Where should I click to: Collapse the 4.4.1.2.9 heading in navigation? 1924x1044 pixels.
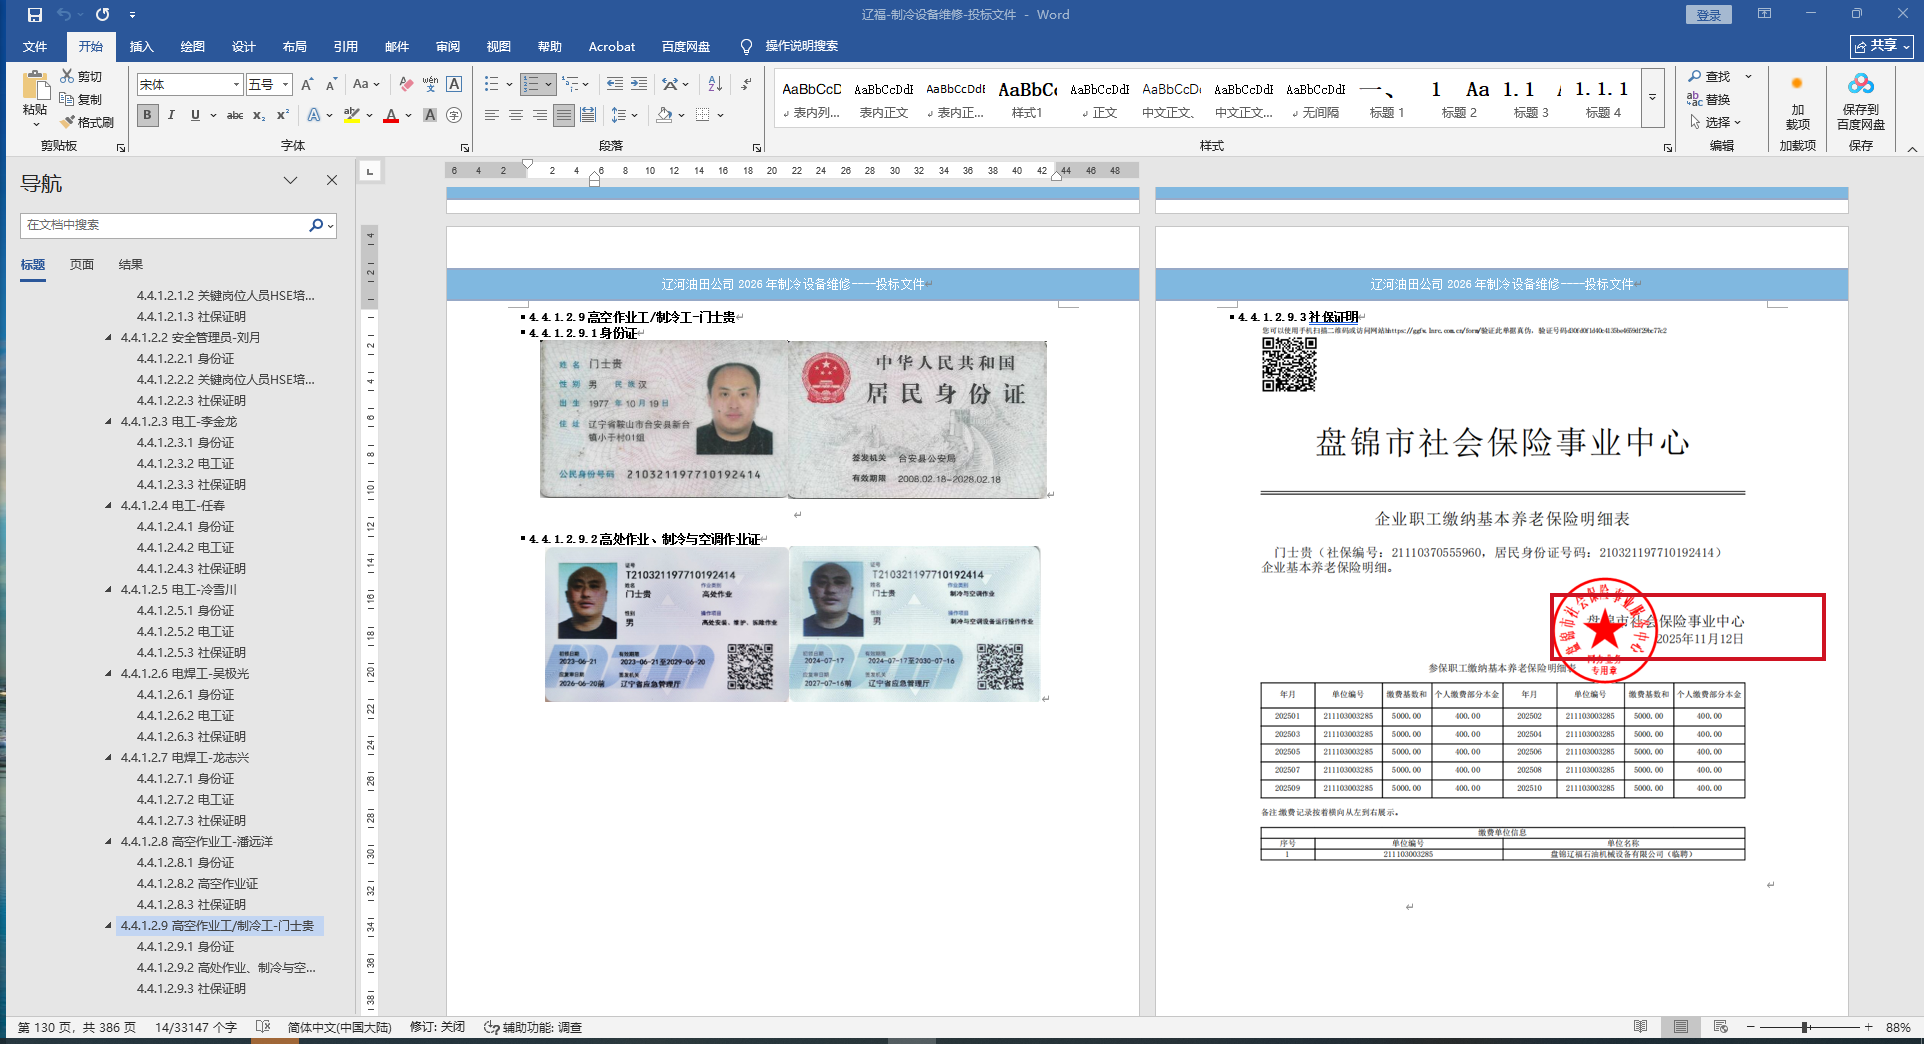tap(108, 926)
